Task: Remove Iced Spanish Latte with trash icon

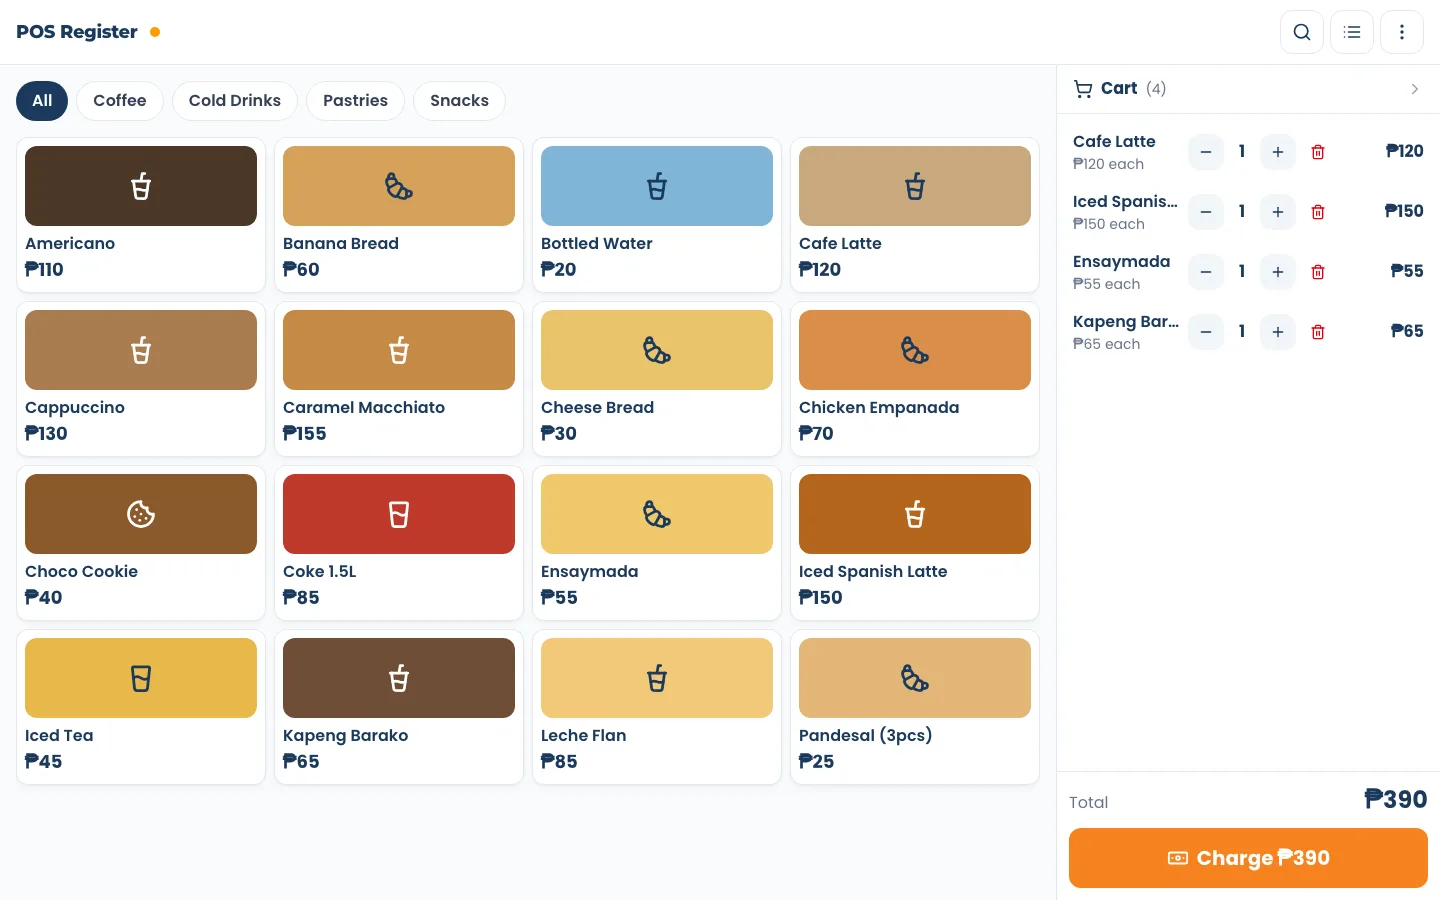Action: (x=1318, y=212)
